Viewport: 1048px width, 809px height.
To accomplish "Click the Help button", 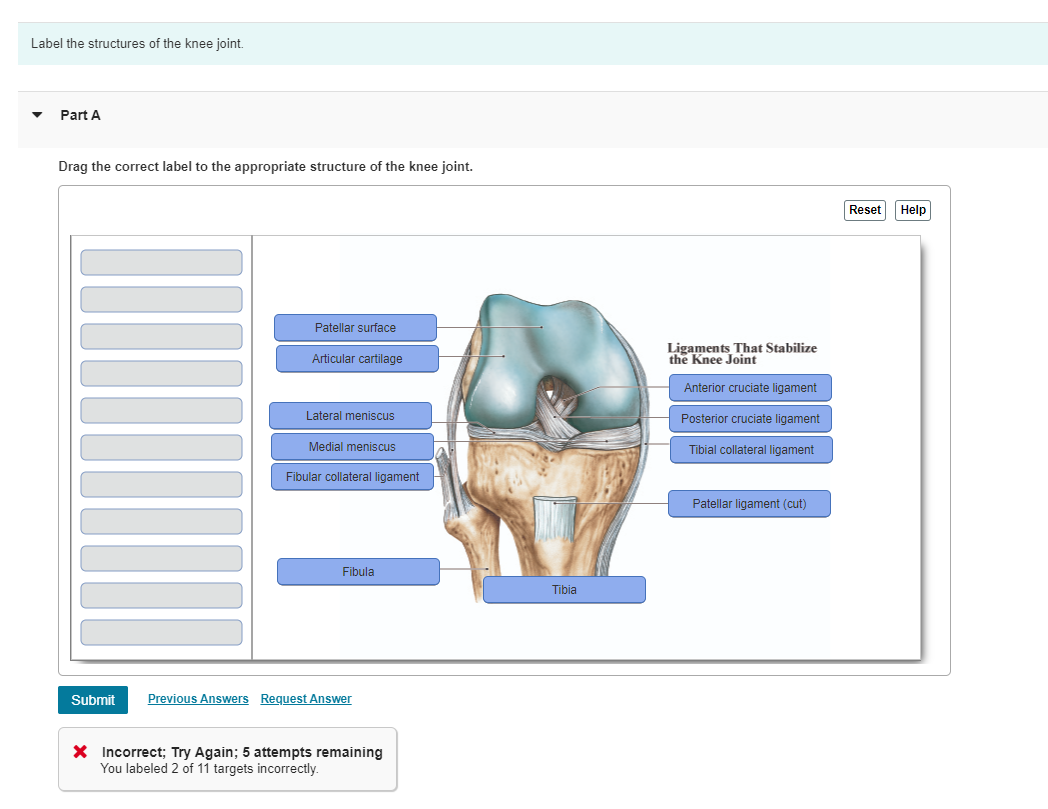I will tap(912, 210).
